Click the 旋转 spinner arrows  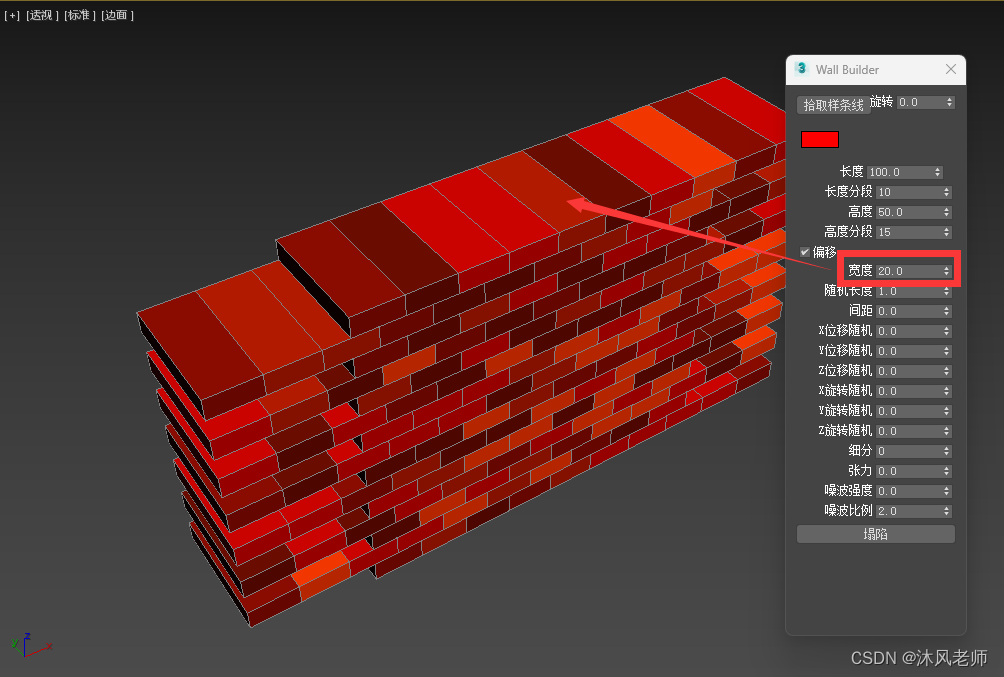pos(950,102)
